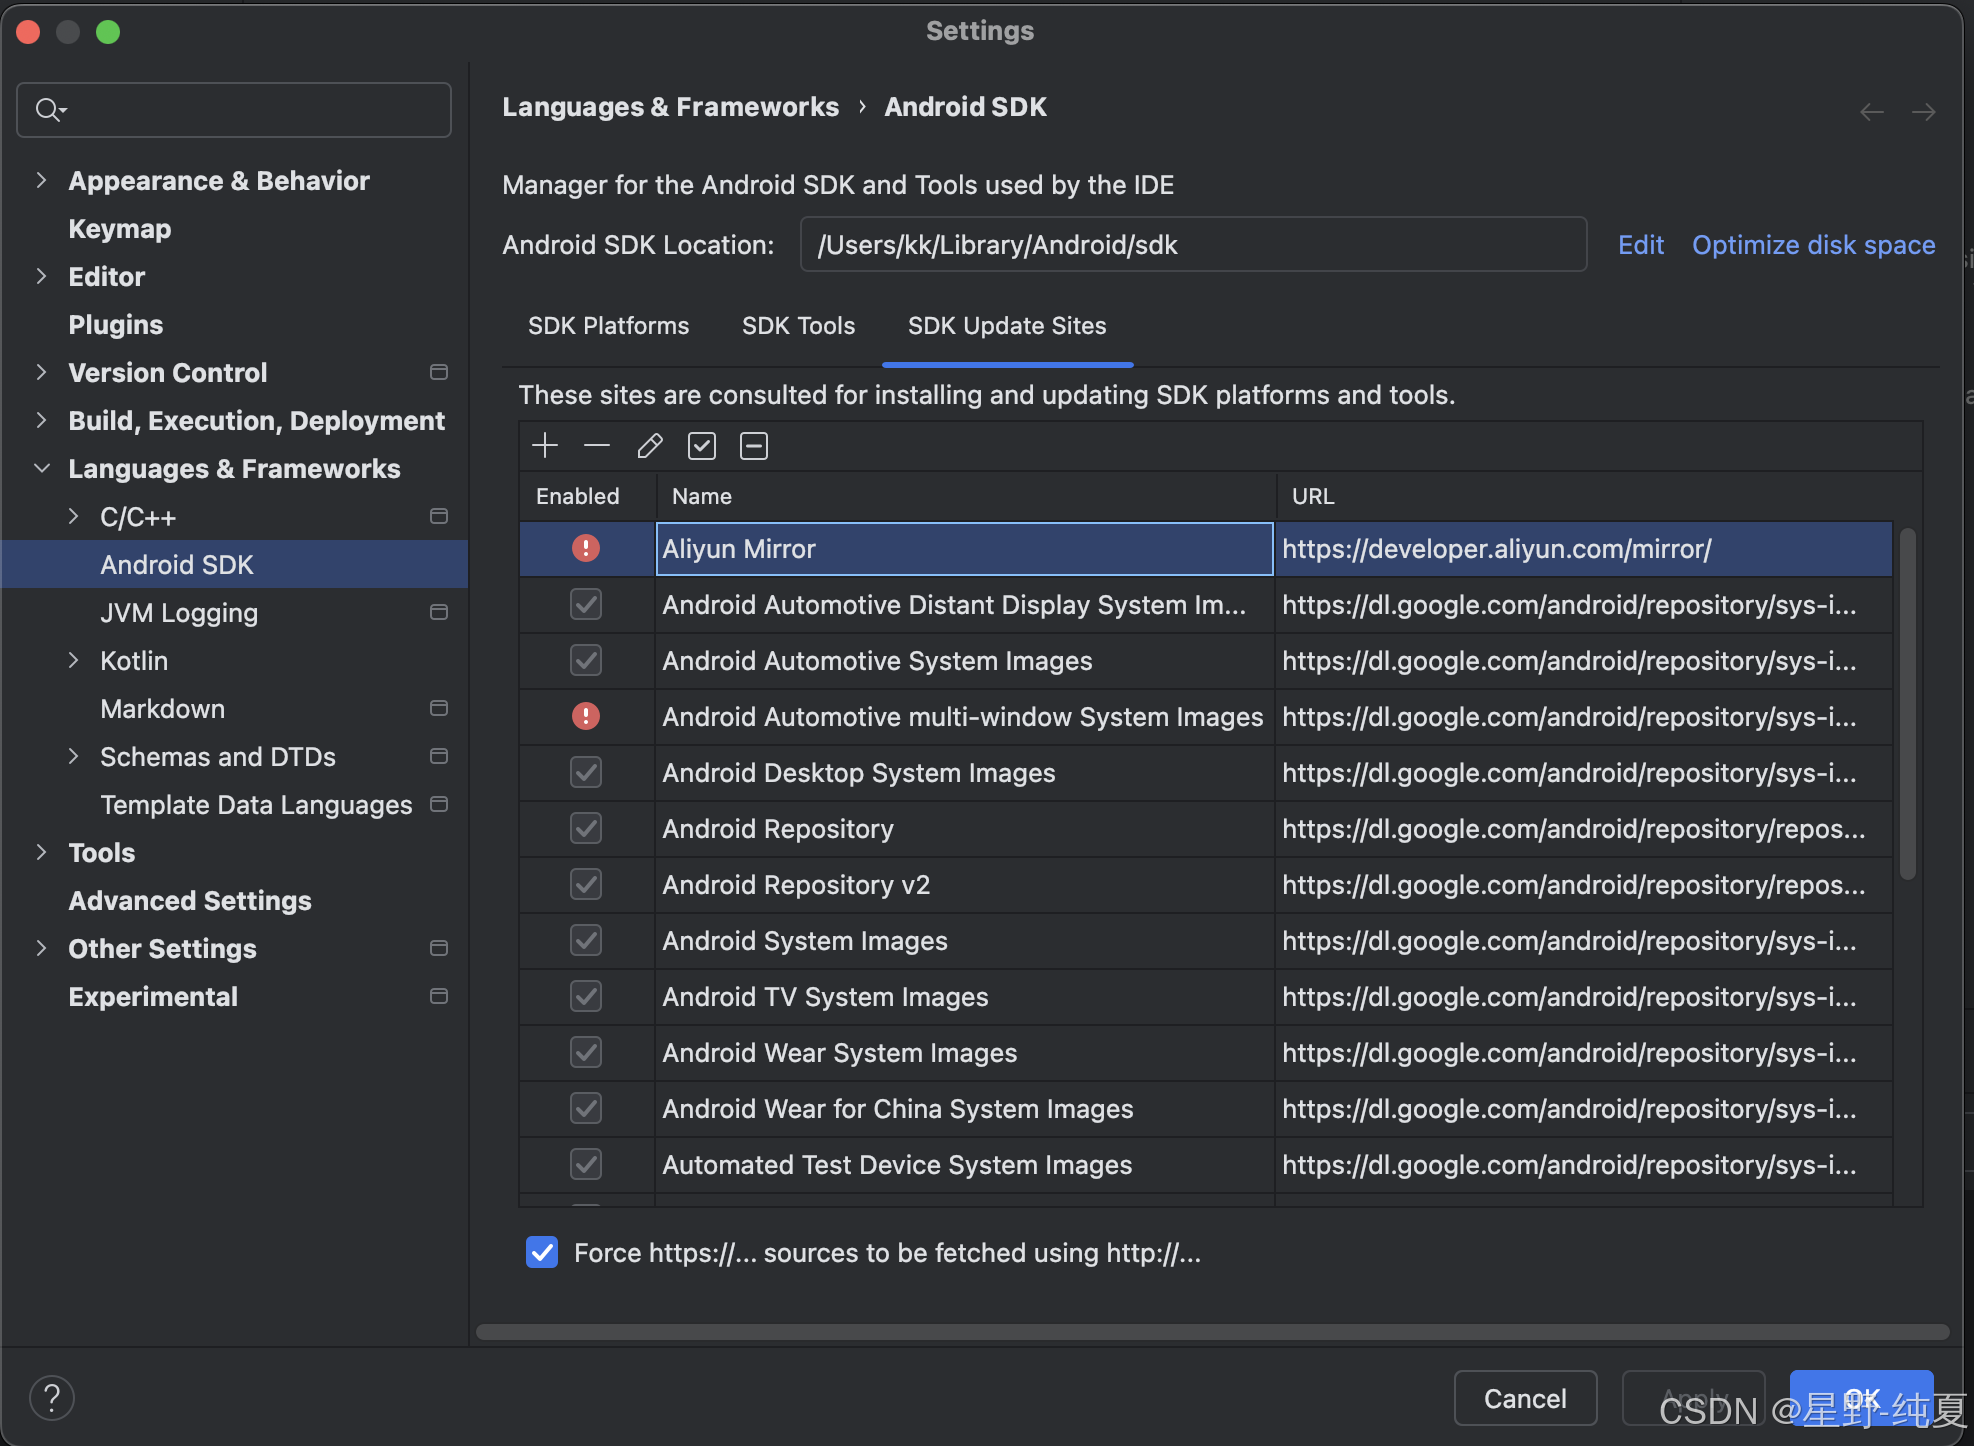The image size is (1974, 1446).
Task: Click the back navigation arrow
Action: pos(1871,112)
